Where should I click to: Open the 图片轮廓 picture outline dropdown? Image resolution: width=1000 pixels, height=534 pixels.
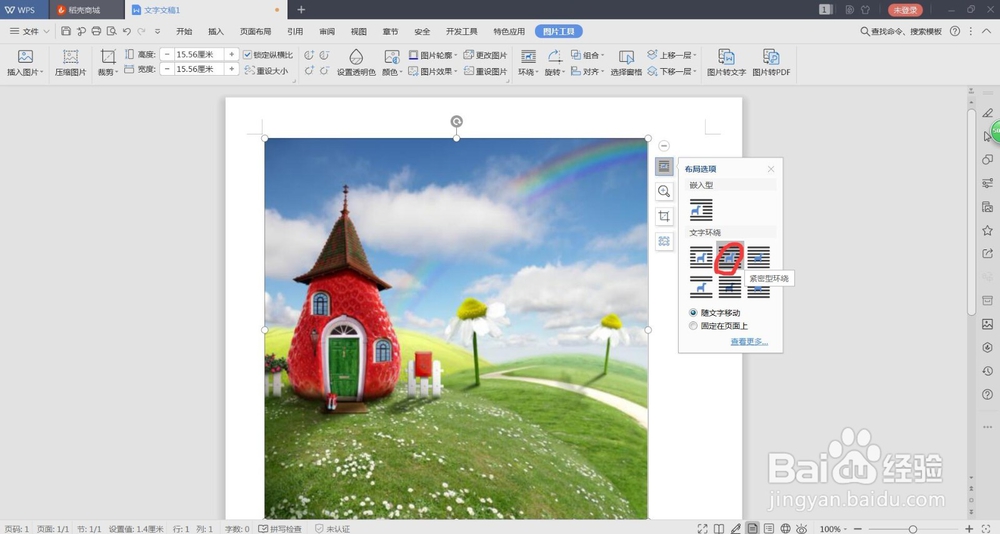tap(432, 55)
